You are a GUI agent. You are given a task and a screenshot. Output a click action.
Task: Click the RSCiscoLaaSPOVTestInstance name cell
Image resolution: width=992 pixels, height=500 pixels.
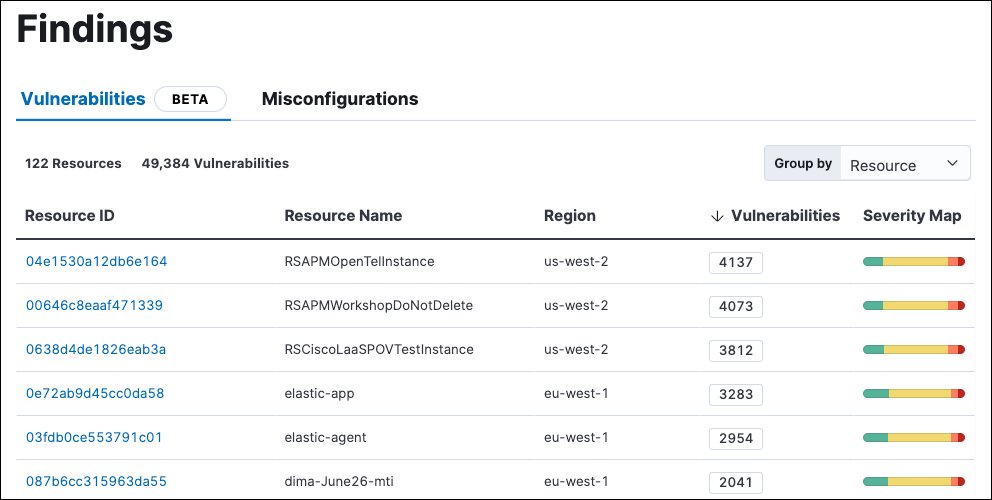(x=379, y=349)
